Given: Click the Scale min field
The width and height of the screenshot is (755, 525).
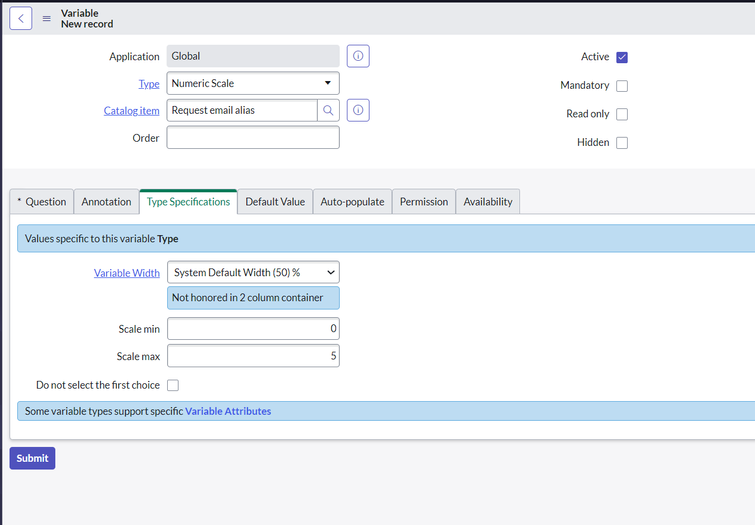Looking at the screenshot, I should click(253, 329).
